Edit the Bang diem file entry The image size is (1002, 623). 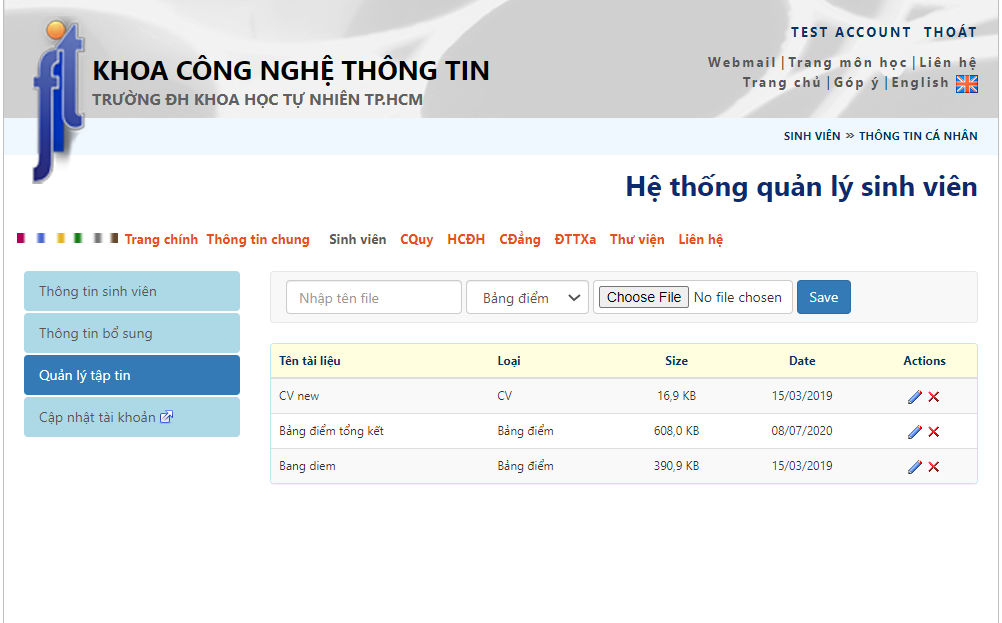point(914,467)
